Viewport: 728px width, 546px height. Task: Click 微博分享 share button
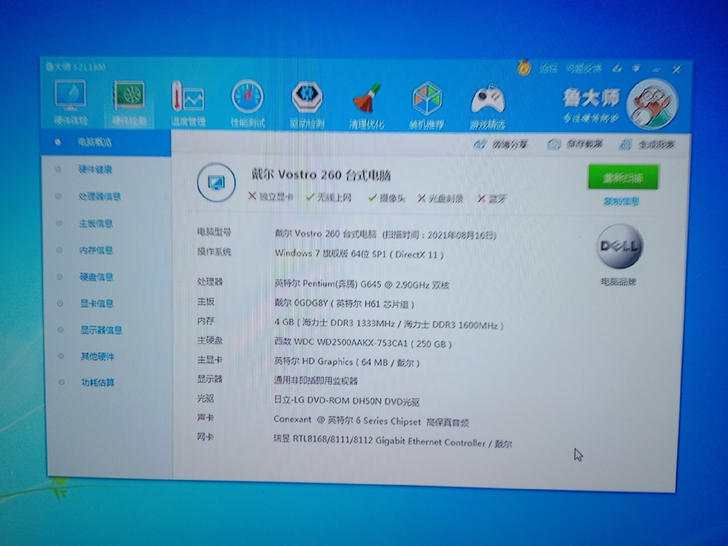(x=500, y=144)
